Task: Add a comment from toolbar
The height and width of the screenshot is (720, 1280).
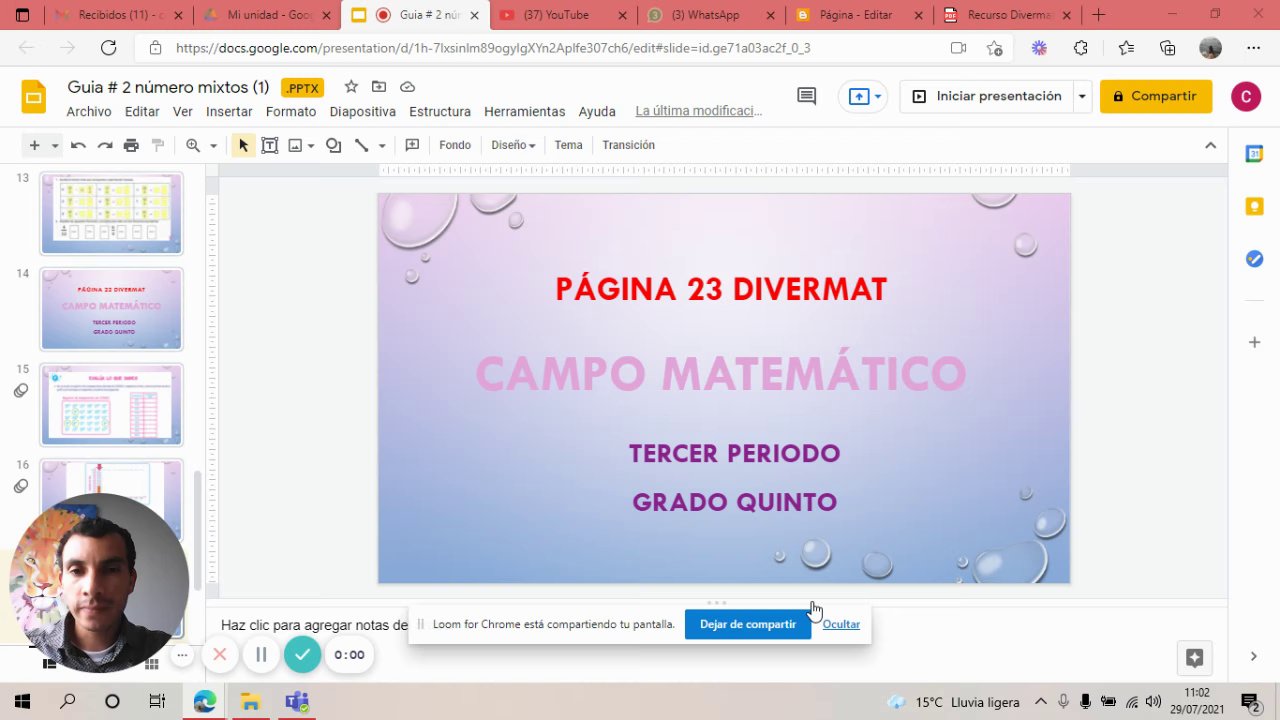Action: point(412,145)
